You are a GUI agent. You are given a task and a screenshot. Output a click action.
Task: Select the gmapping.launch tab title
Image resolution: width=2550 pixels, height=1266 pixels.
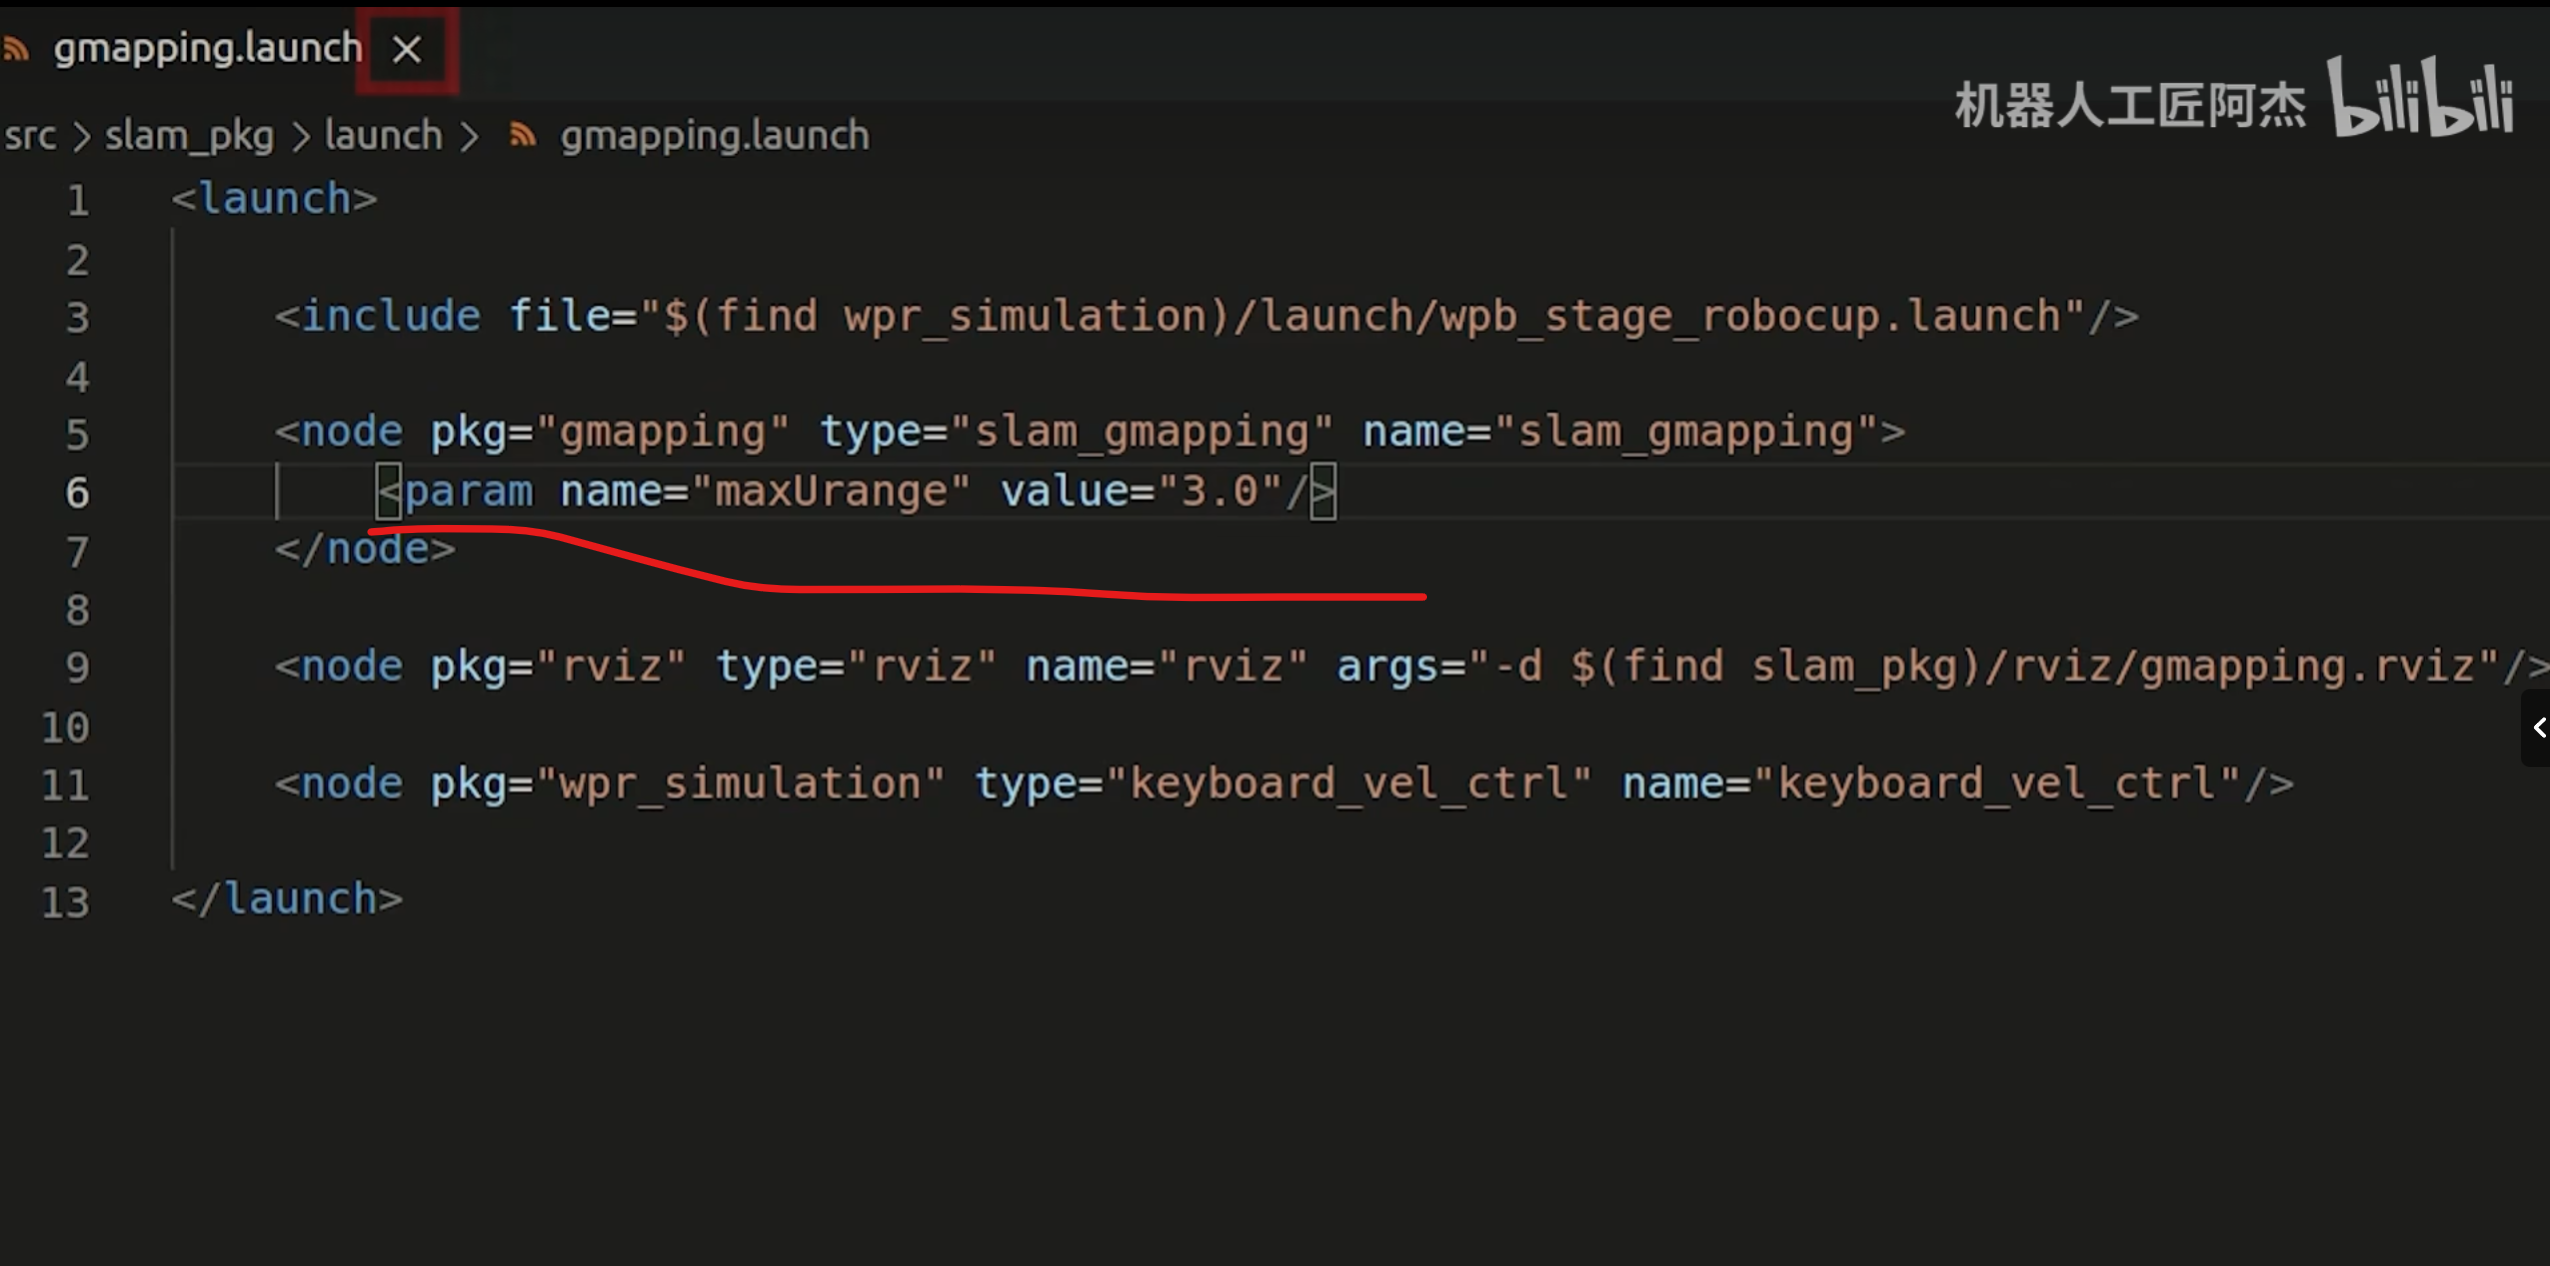tap(207, 48)
